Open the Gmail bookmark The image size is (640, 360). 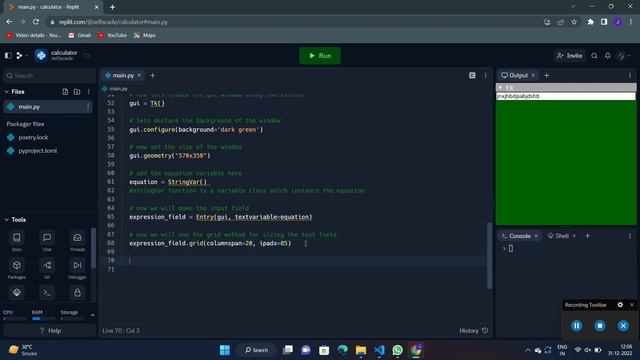pyautogui.click(x=80, y=36)
